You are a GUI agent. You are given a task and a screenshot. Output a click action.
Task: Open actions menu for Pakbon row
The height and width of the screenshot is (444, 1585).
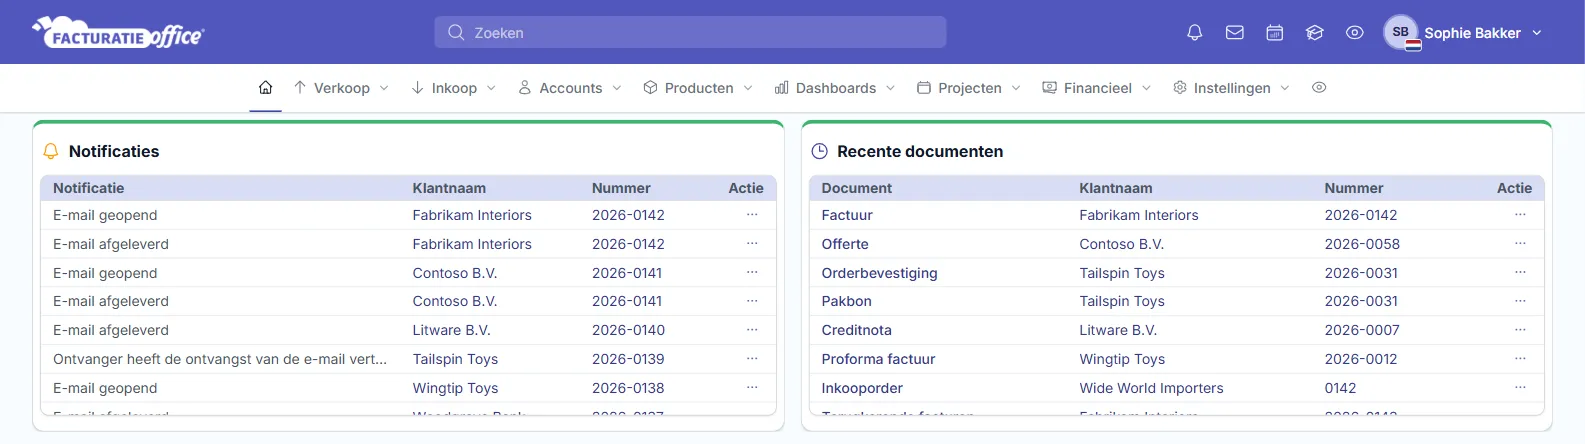(1520, 301)
